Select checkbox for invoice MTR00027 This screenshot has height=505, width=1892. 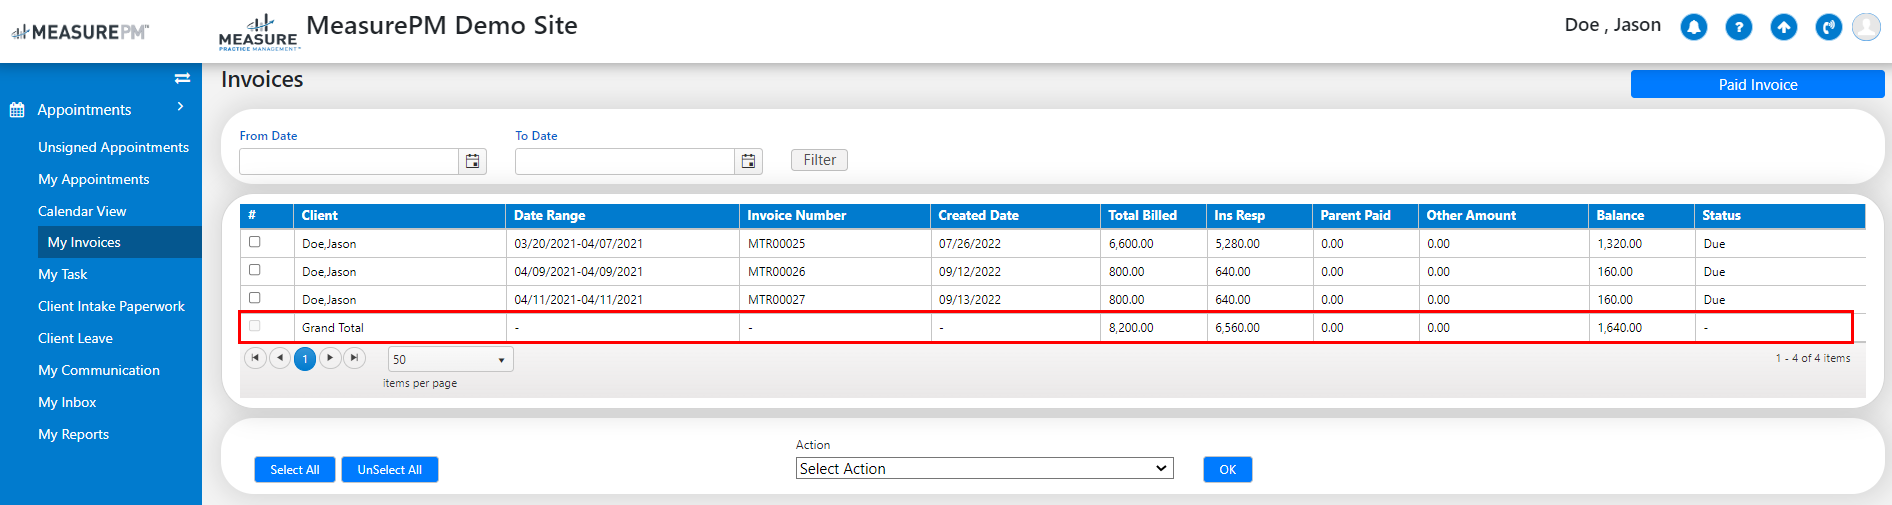pos(255,298)
